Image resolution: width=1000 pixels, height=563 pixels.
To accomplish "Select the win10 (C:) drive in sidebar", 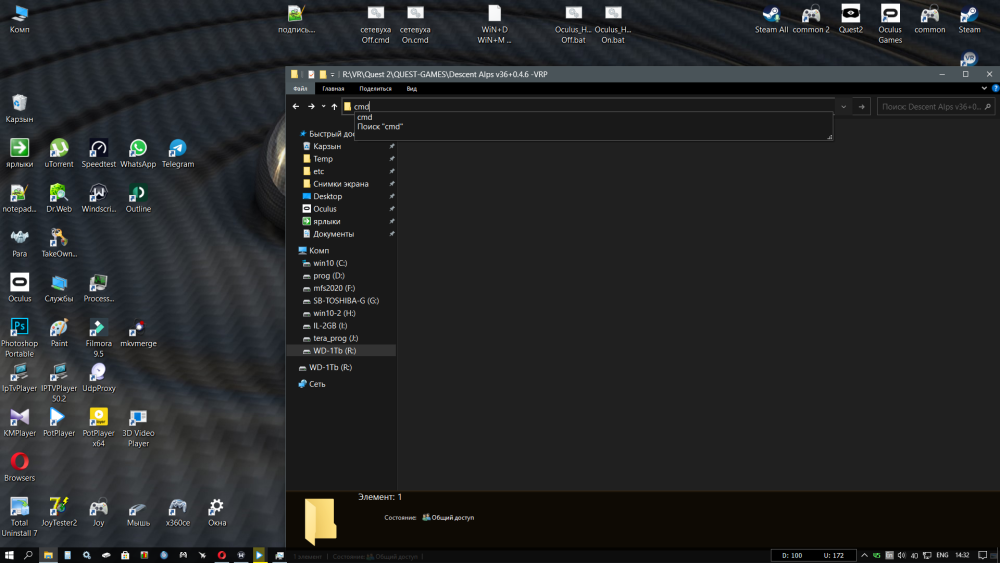I will pos(329,263).
